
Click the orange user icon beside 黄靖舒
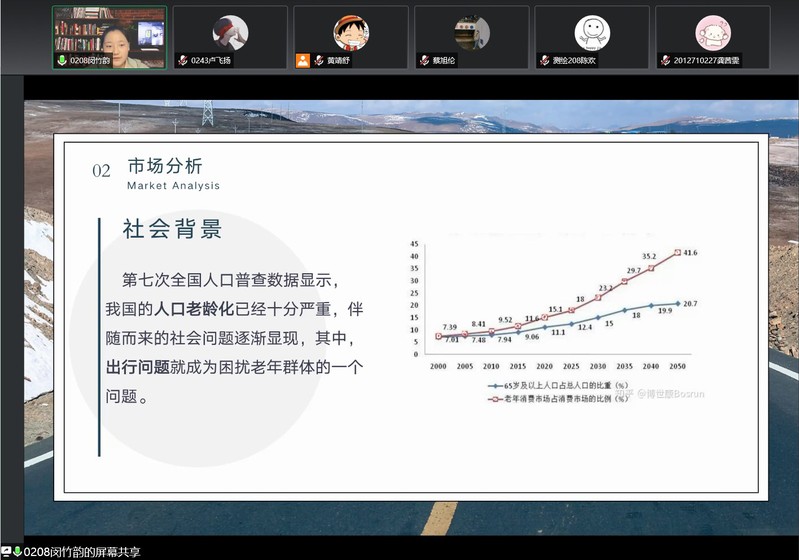tap(303, 60)
